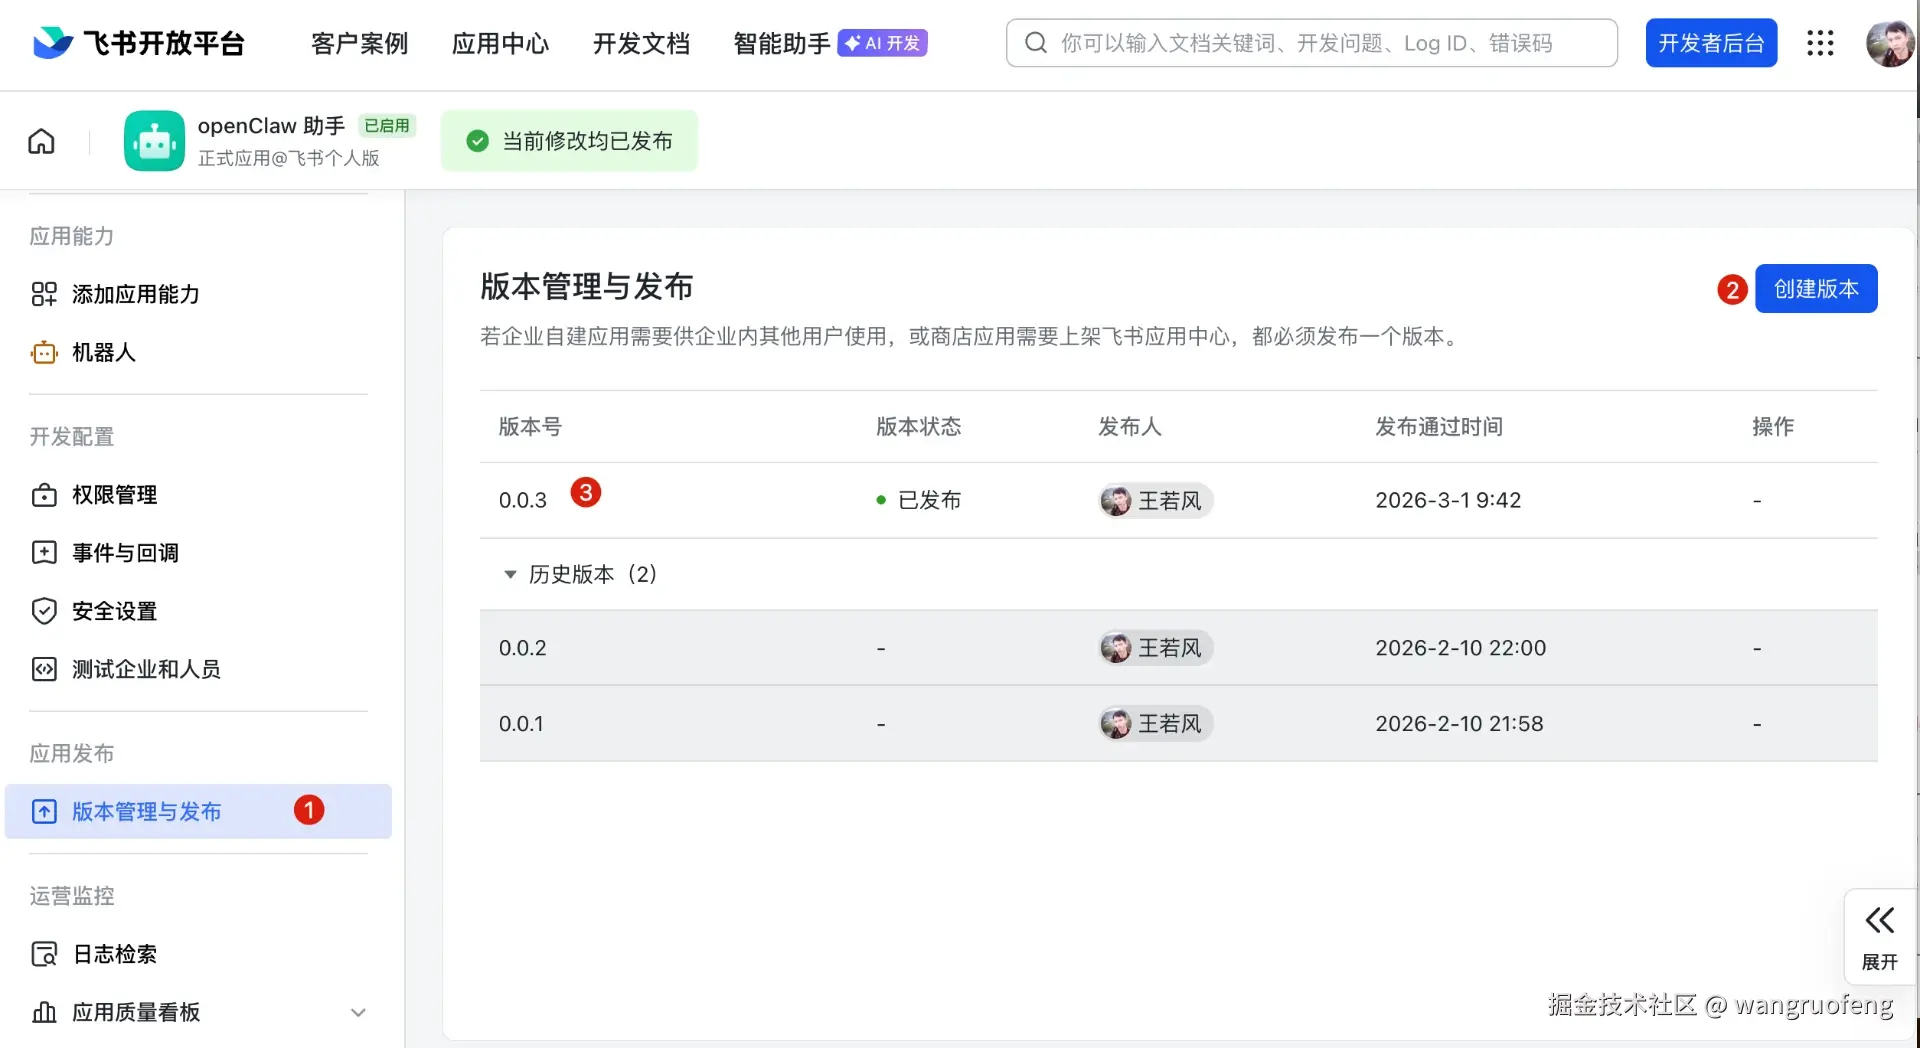Open 智能助手 AI 开发 menu item
This screenshot has width=1920, height=1048.
coord(830,43)
